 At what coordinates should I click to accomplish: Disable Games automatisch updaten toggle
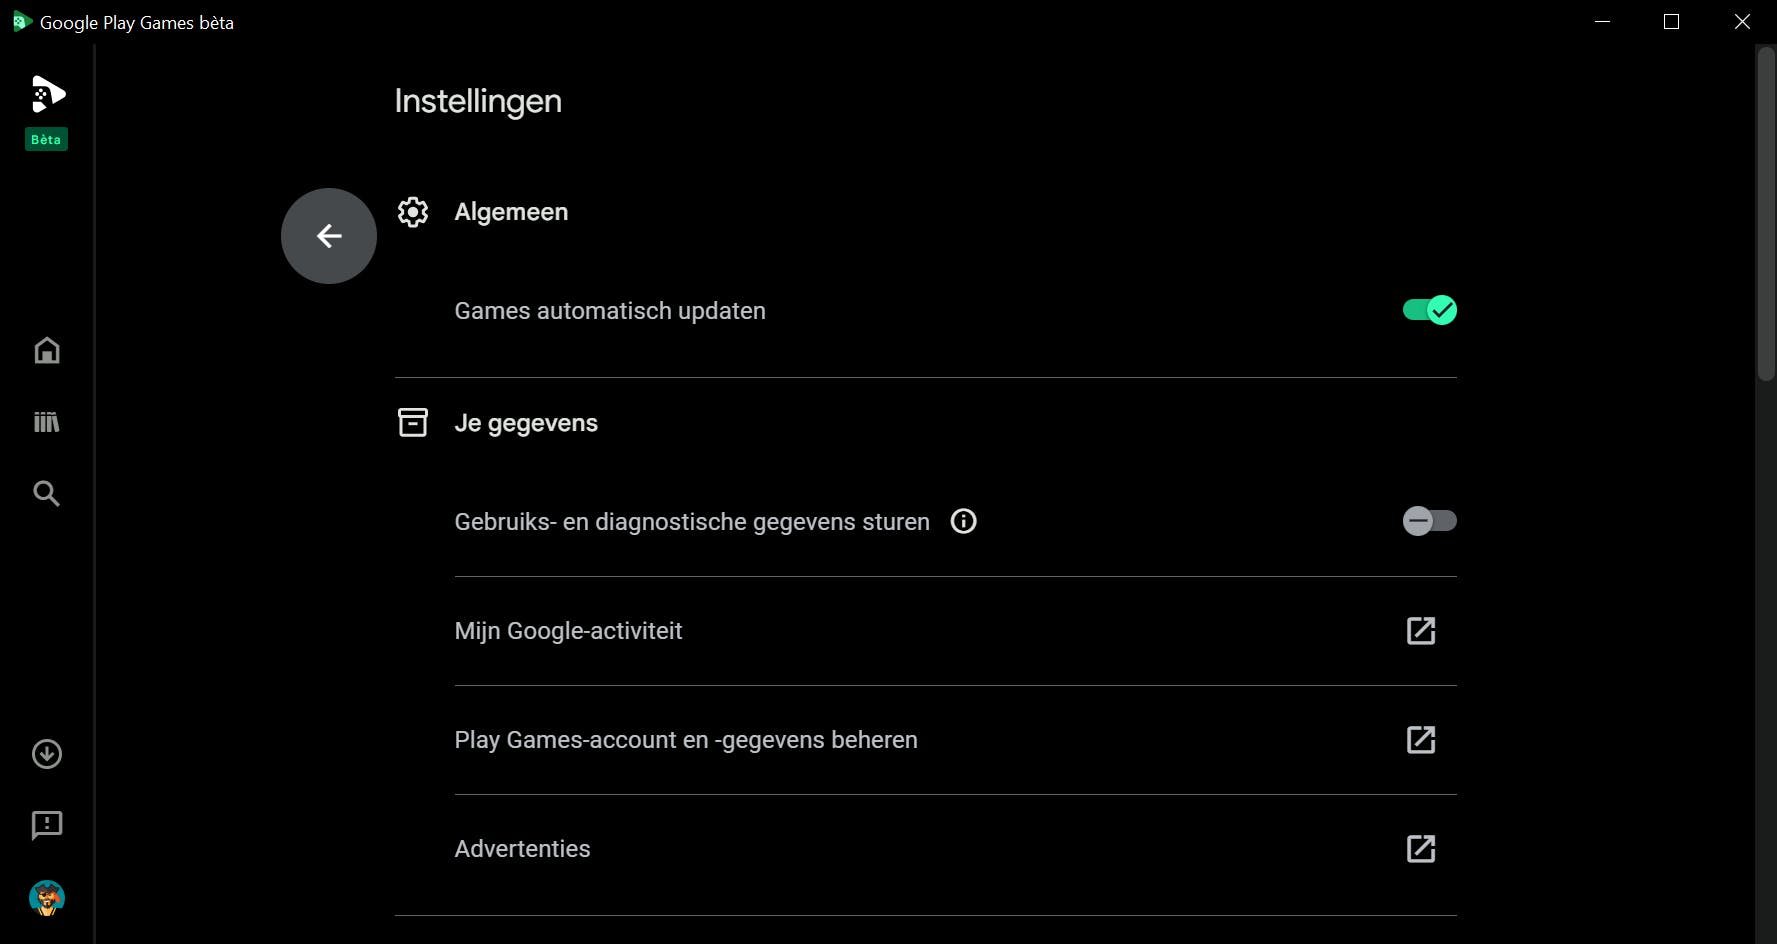[x=1429, y=310]
